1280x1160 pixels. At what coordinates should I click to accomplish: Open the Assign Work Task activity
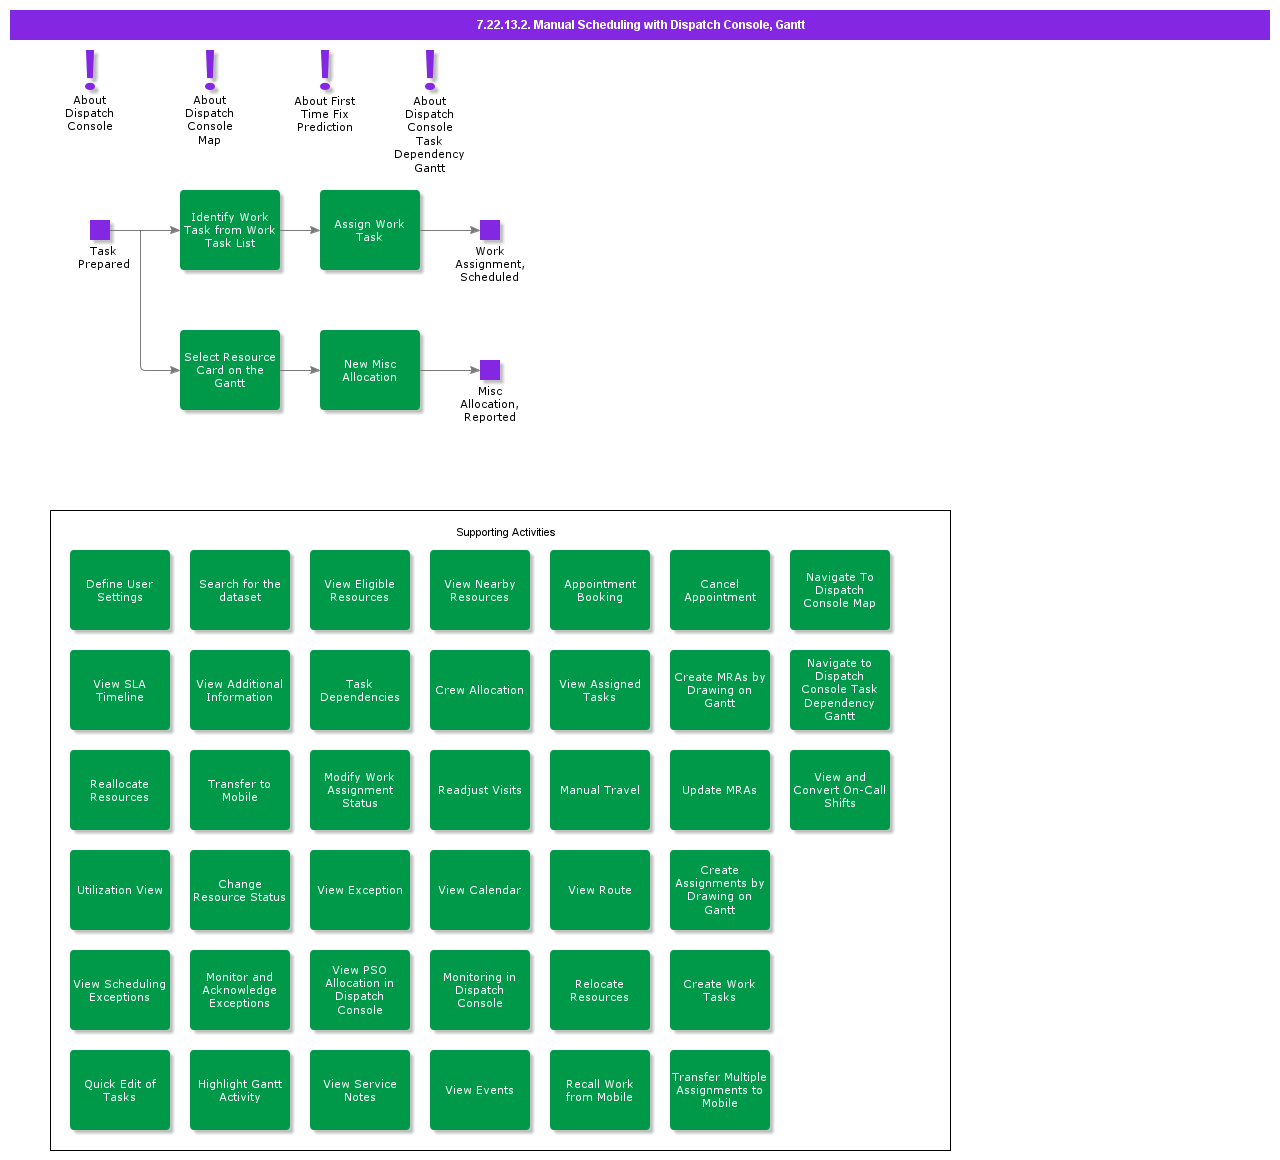tap(370, 230)
